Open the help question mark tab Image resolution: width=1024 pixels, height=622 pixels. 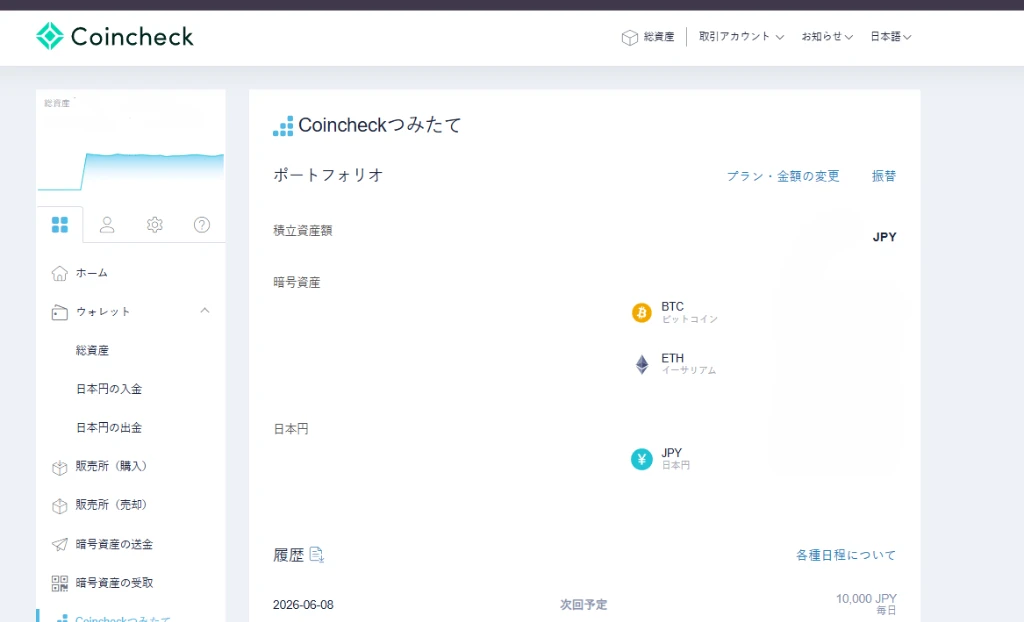202,225
